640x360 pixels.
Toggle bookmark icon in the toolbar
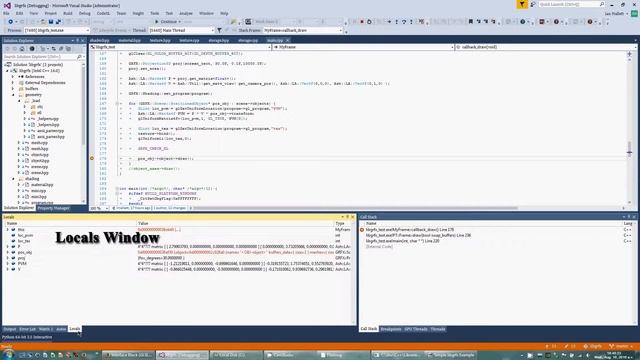471,22
